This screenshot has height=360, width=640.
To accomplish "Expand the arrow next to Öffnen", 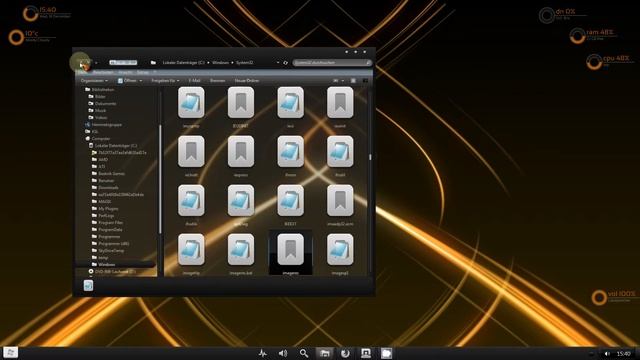I will (x=141, y=81).
